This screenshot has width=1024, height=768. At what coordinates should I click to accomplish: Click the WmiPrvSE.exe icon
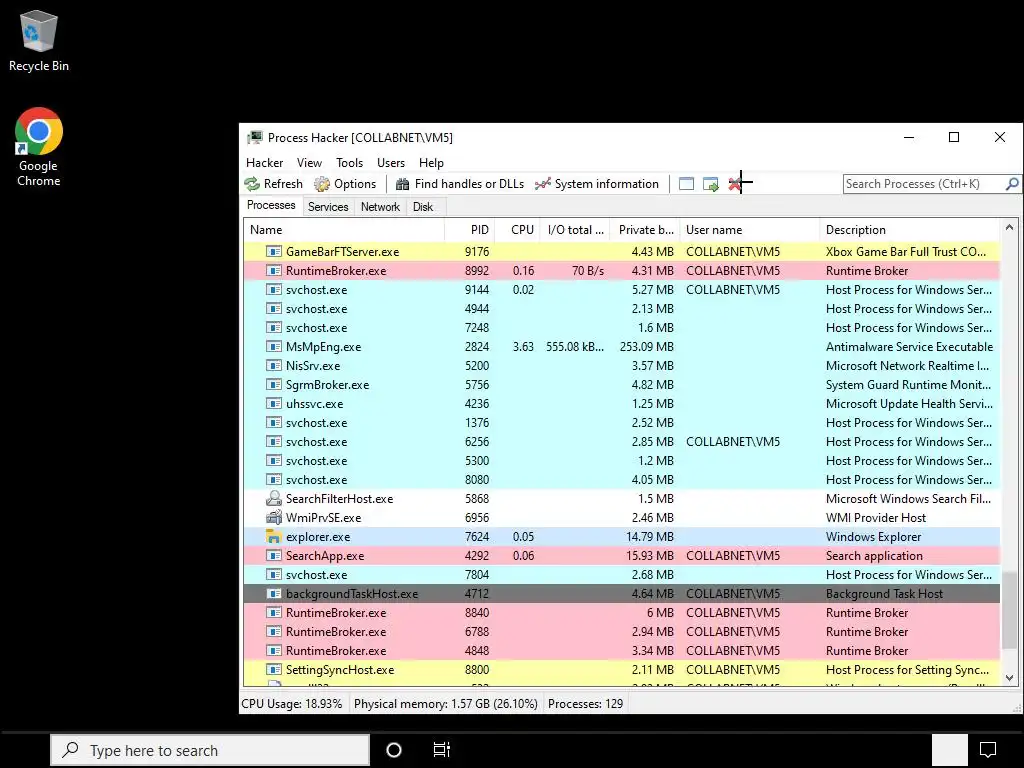274,517
